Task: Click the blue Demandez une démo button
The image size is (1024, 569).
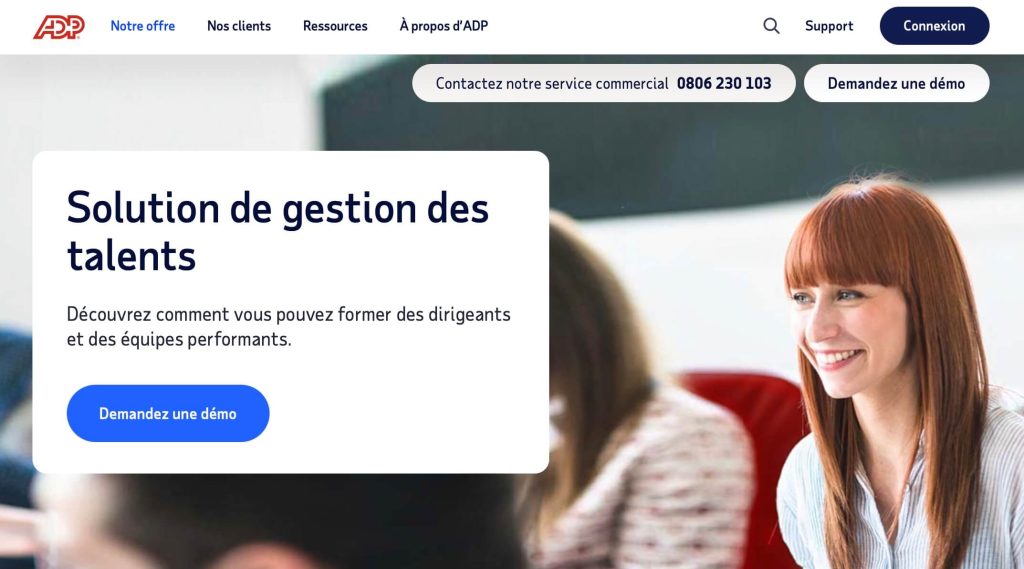Action: [x=168, y=414]
